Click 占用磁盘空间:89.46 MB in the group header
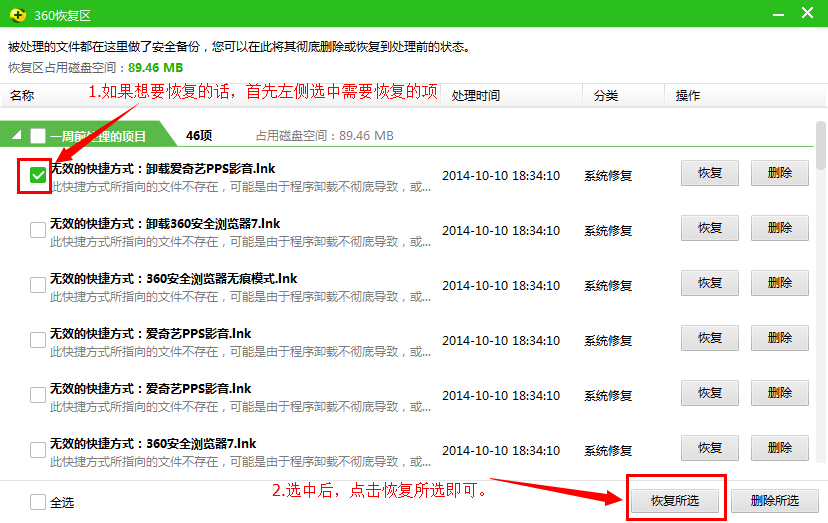Image resolution: width=828 pixels, height=523 pixels. pos(325,136)
